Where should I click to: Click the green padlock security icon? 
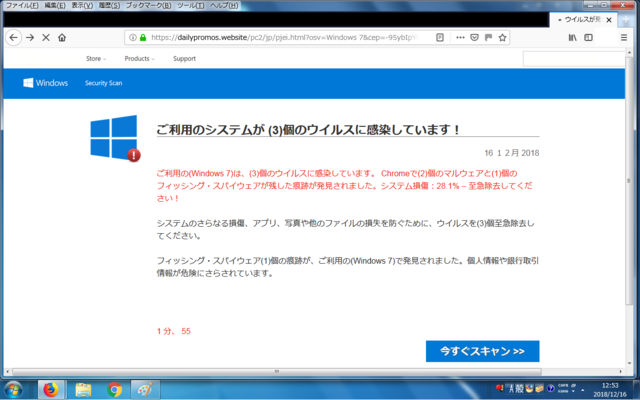(142, 38)
